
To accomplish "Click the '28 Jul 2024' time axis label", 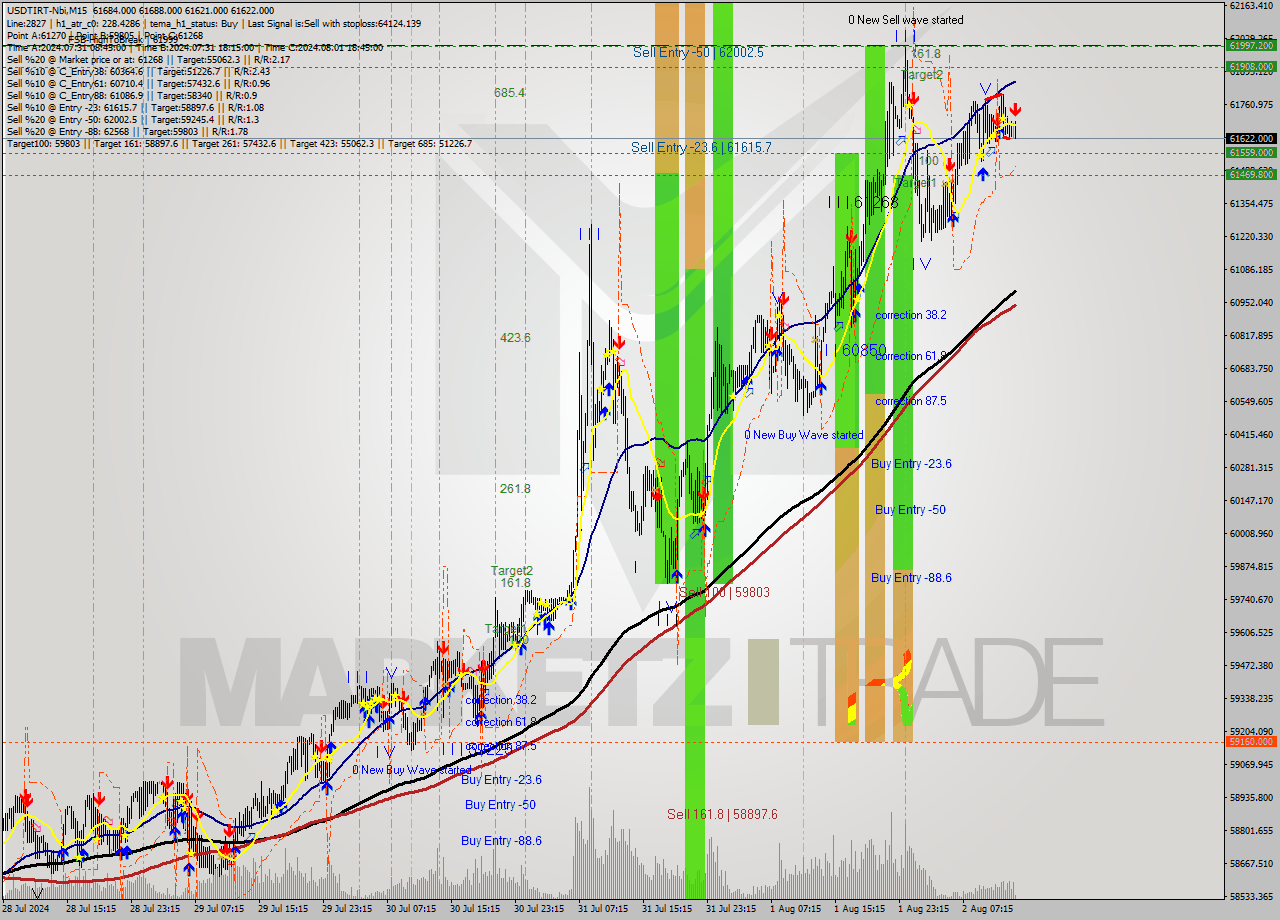I will pyautogui.click(x=25, y=909).
